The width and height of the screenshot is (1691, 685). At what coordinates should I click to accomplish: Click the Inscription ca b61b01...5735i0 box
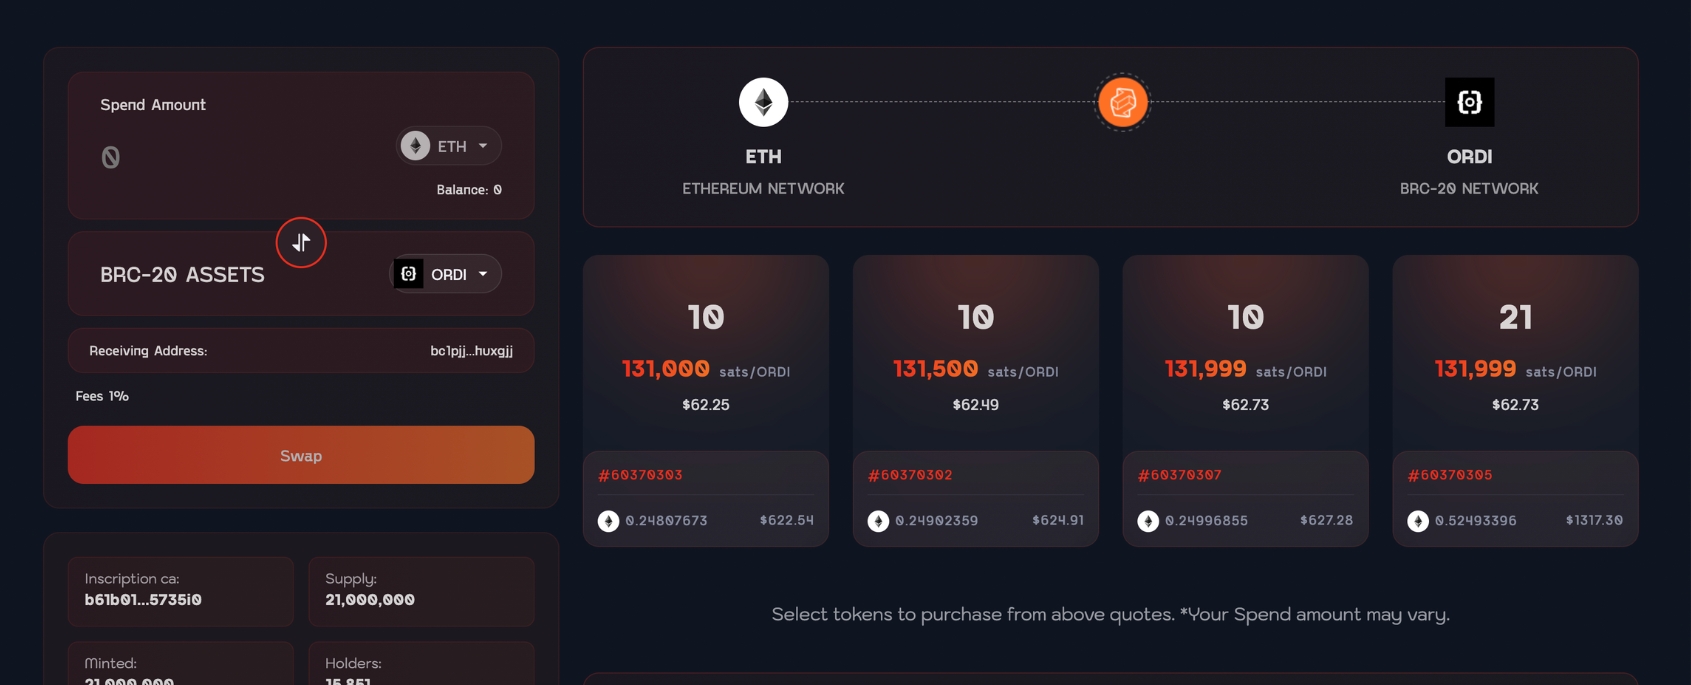click(x=180, y=591)
